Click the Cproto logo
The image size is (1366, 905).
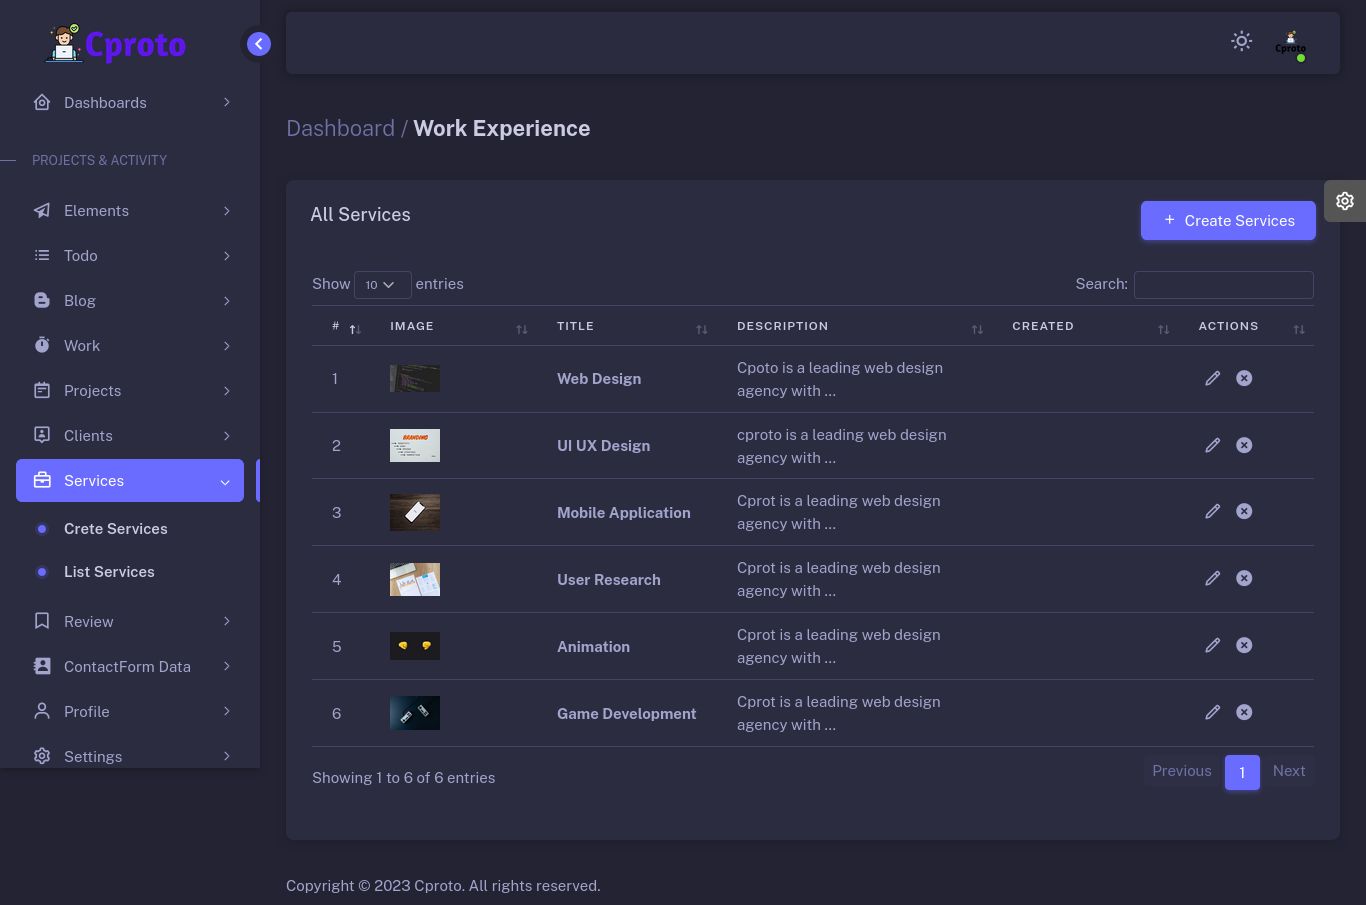tap(117, 44)
